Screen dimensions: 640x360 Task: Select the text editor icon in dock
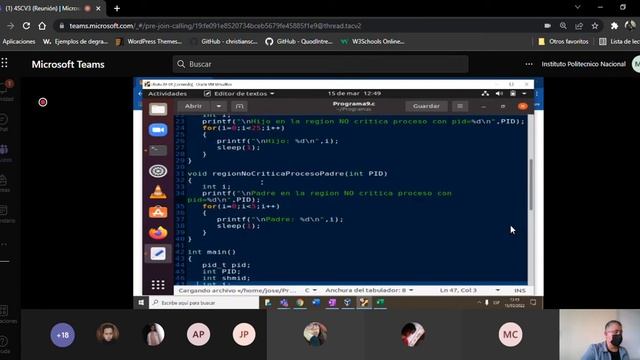point(158,253)
